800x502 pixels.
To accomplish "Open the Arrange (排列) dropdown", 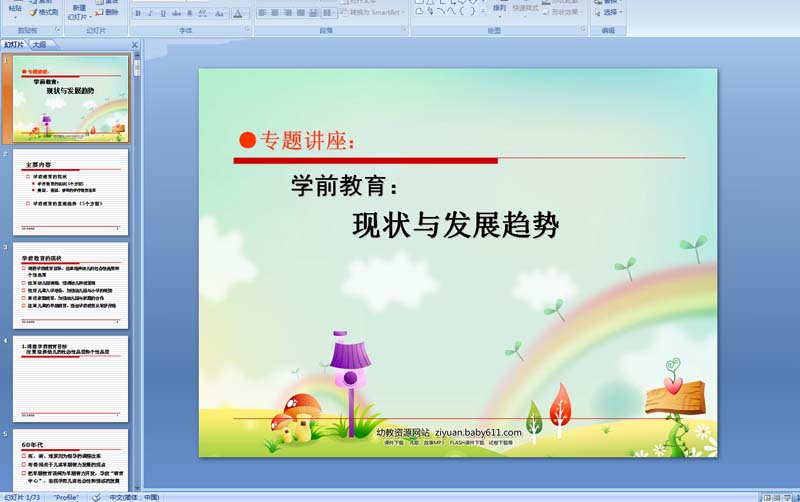I will [499, 10].
